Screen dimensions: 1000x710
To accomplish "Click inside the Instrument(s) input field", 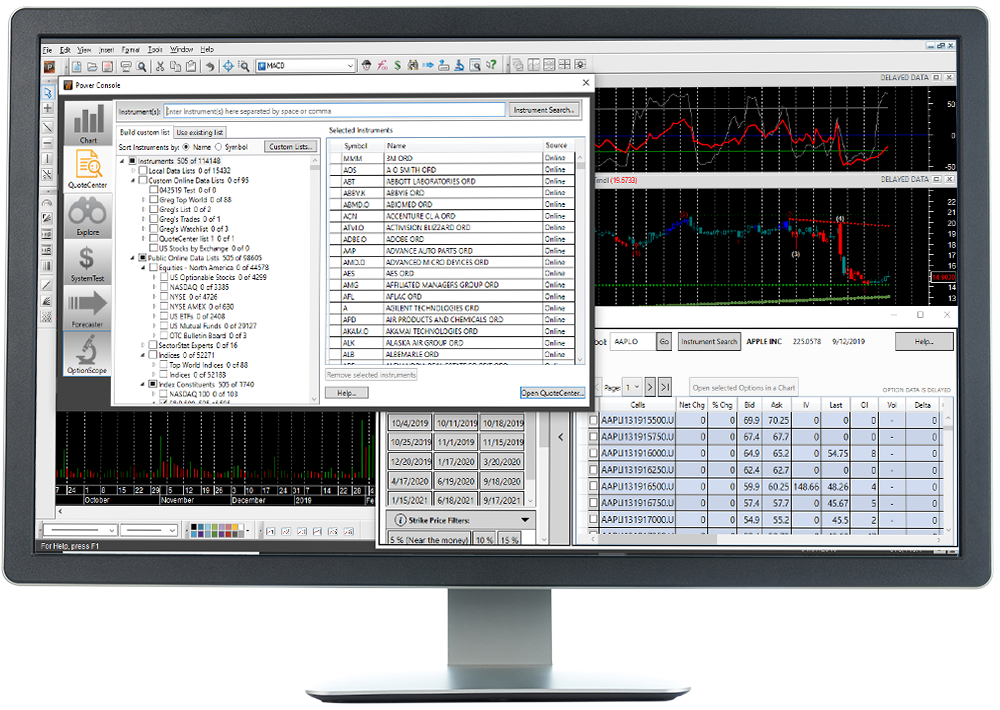I will point(330,110).
